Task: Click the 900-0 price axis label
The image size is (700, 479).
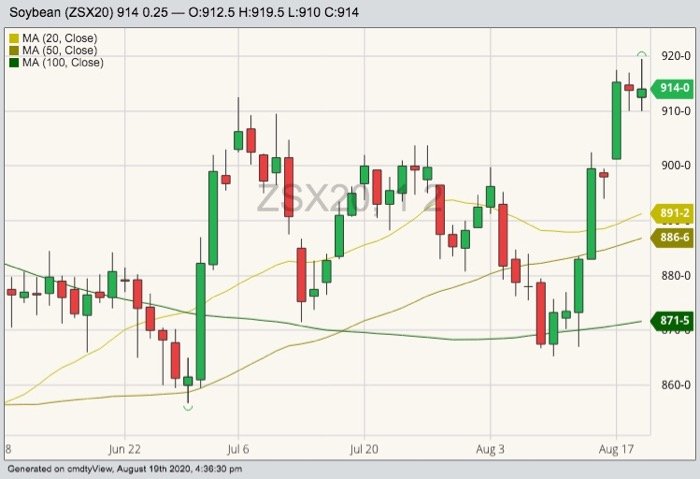Action: click(x=675, y=166)
